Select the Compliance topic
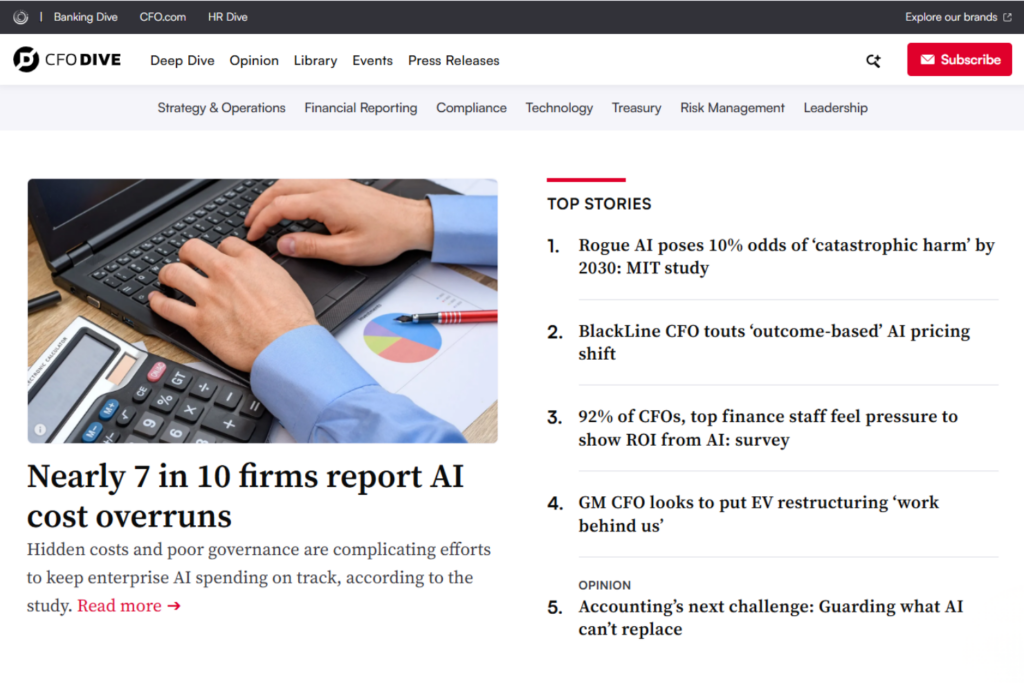1024x683 pixels. click(x=472, y=108)
